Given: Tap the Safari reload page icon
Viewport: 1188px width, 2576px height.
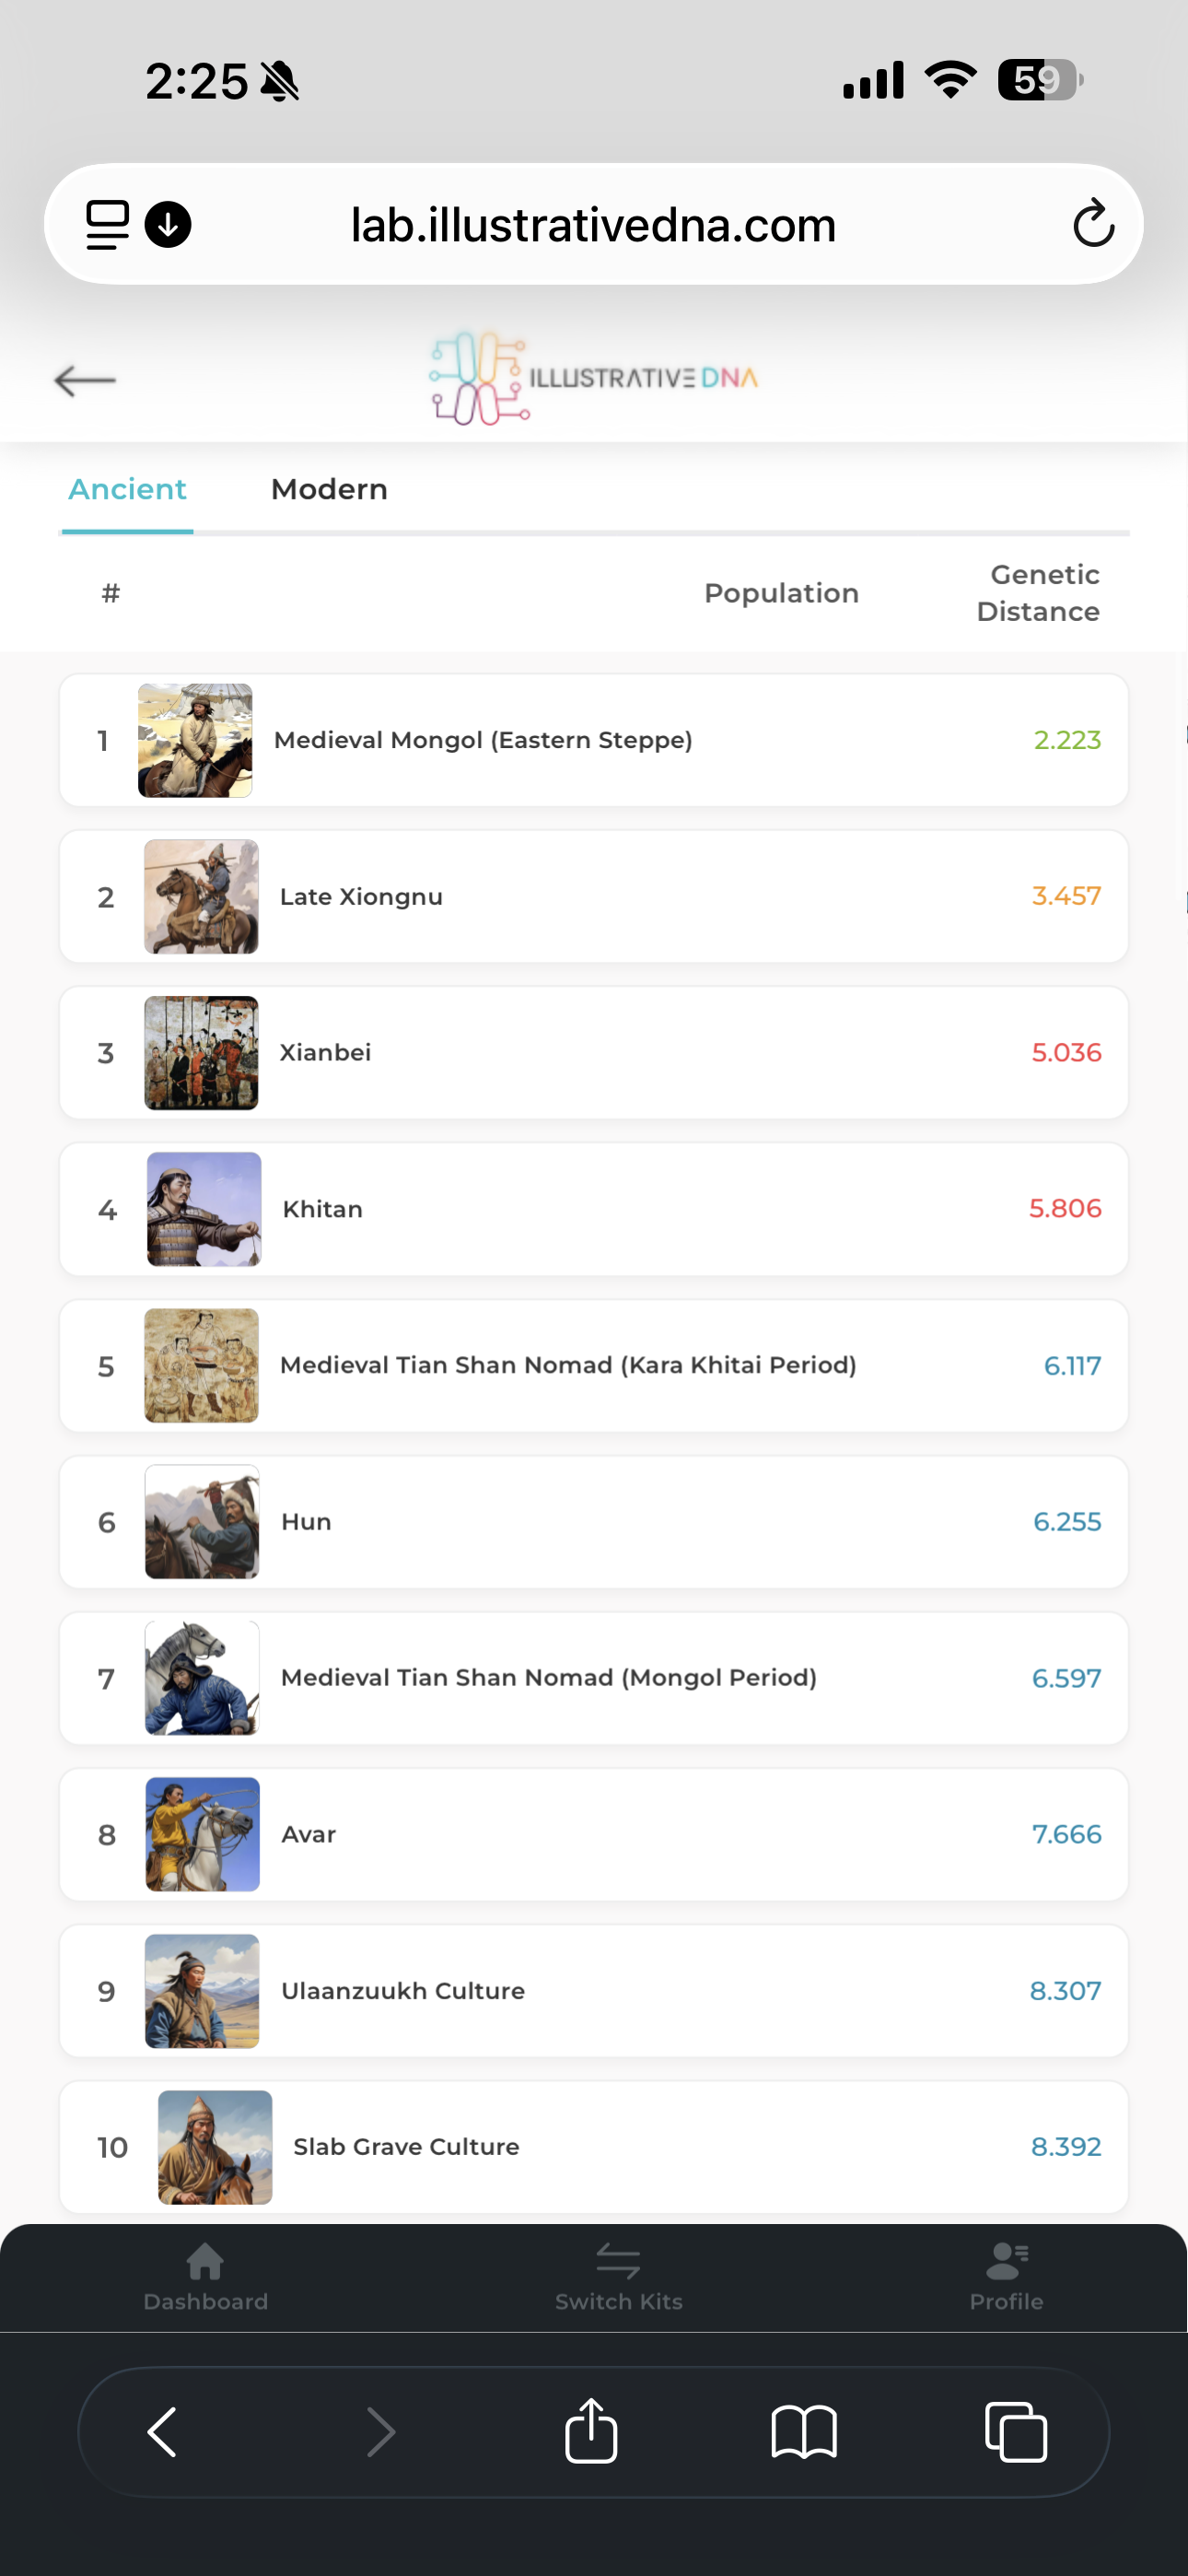Looking at the screenshot, I should [1093, 223].
